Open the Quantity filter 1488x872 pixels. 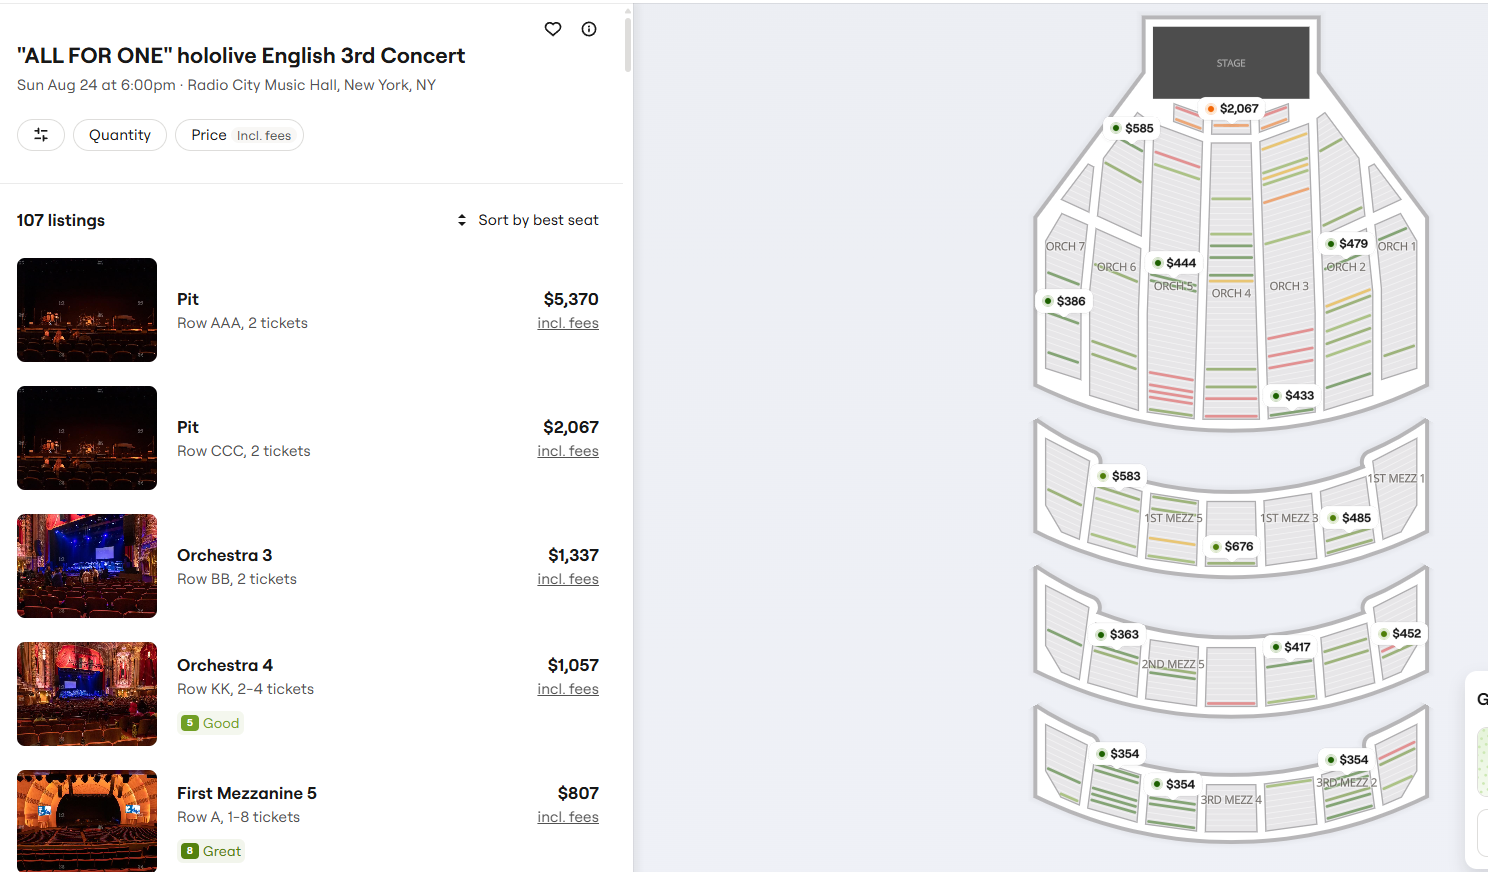[x=120, y=135]
